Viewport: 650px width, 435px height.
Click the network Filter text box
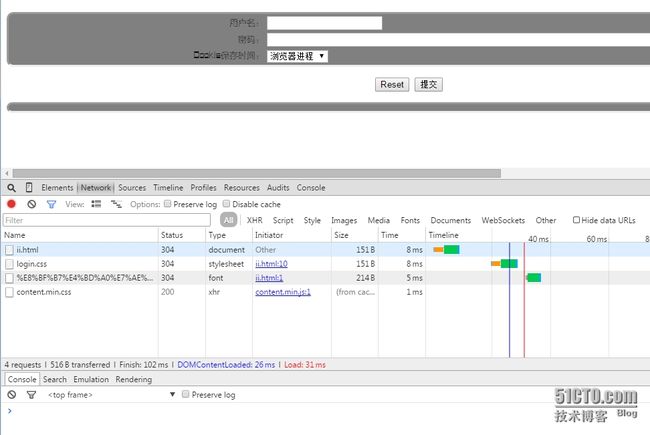coord(107,220)
